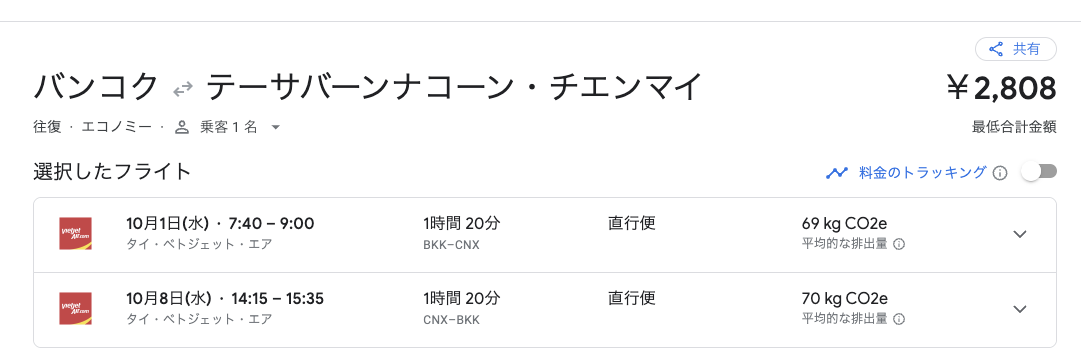1081x362 pixels.
Task: Click the passenger person icon
Action: coord(182,127)
